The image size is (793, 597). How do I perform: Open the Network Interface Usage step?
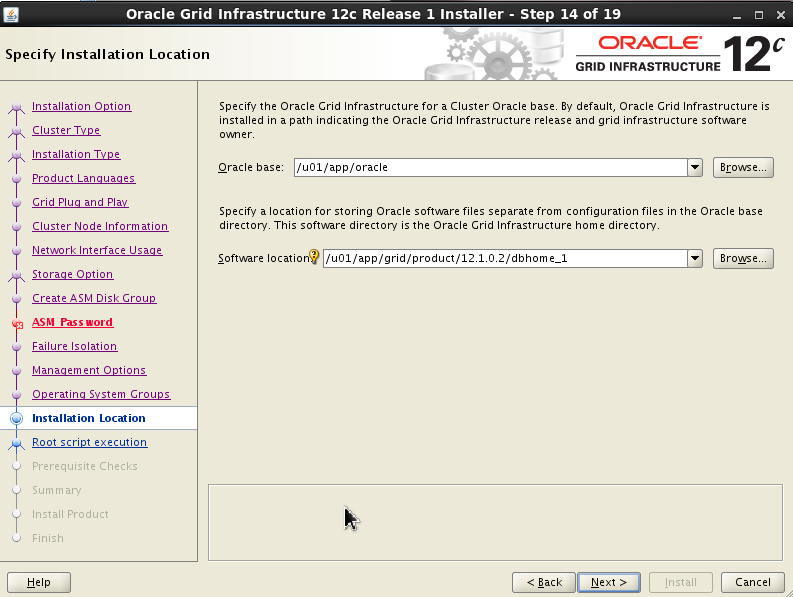[x=97, y=250]
